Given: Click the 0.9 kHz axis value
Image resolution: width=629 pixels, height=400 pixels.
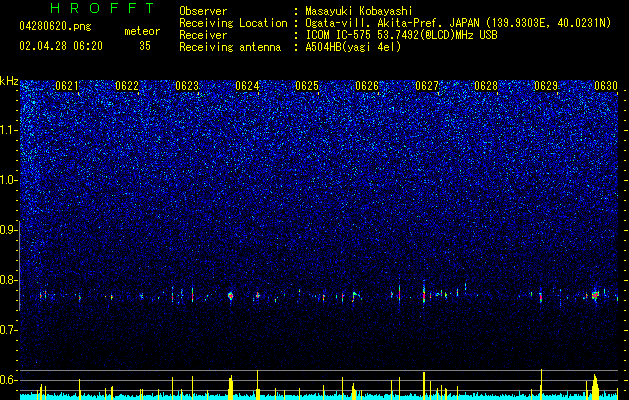Looking at the screenshot, I should [9, 230].
